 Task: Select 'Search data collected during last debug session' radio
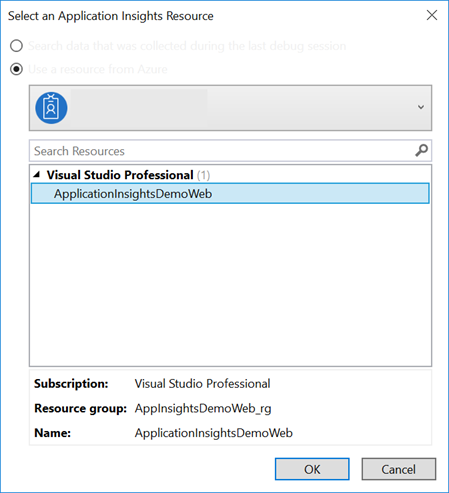tap(16, 46)
